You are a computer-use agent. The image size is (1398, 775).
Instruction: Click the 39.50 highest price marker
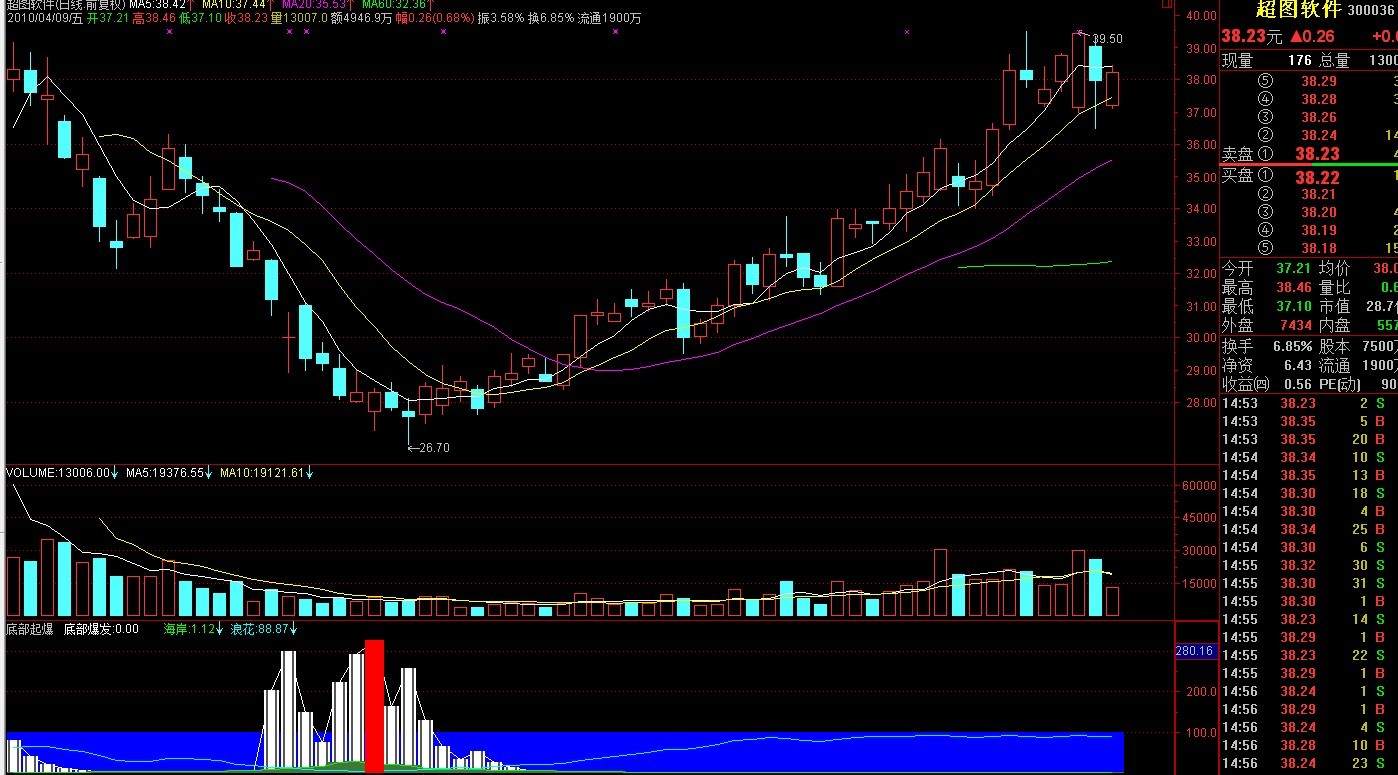coord(1106,39)
